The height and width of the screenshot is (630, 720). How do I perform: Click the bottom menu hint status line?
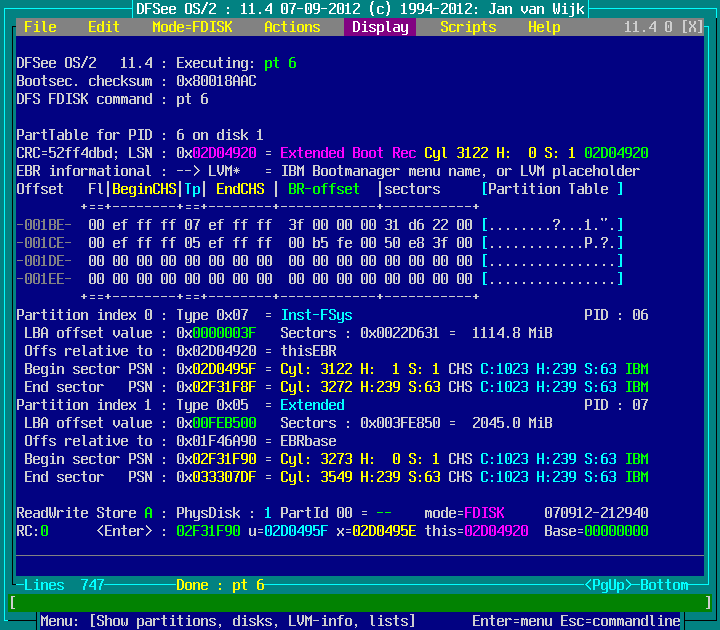[360, 621]
